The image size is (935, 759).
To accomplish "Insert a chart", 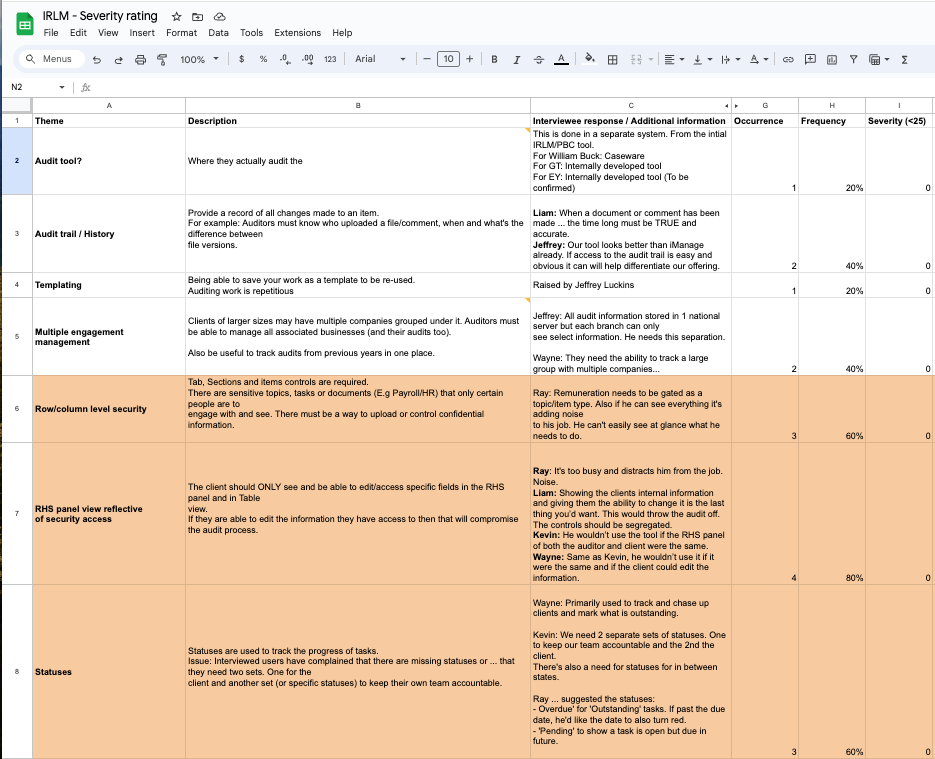I will (x=832, y=59).
